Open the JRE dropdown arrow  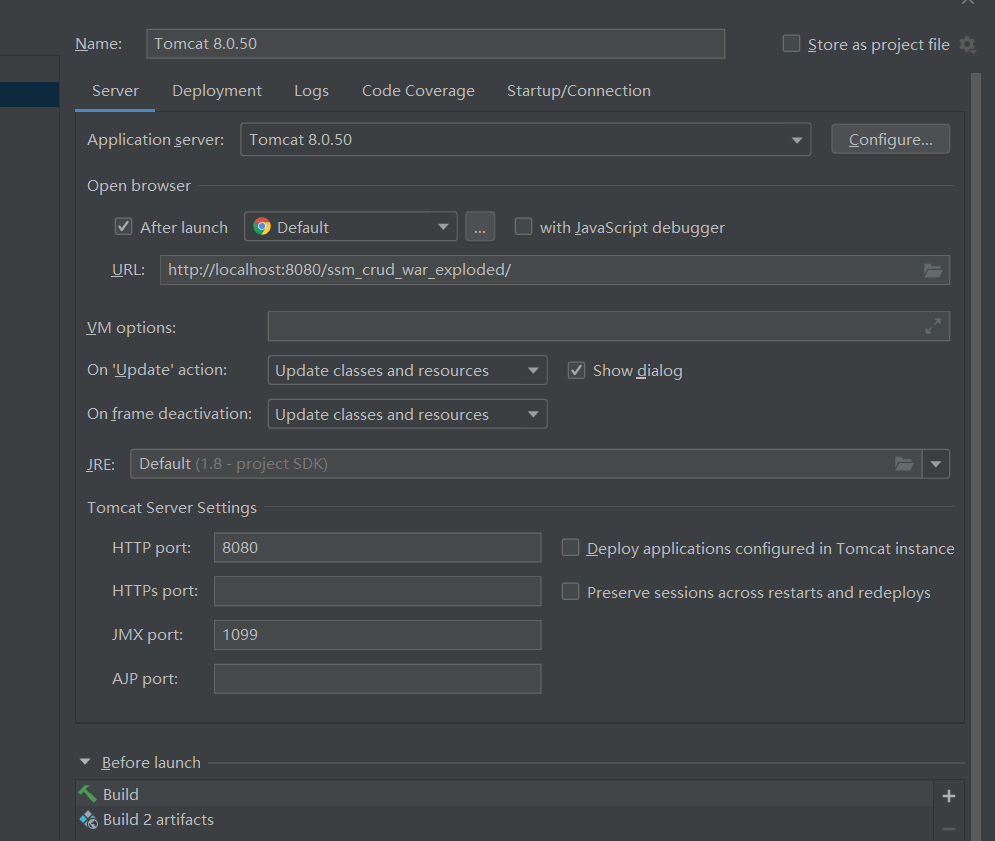tap(935, 464)
